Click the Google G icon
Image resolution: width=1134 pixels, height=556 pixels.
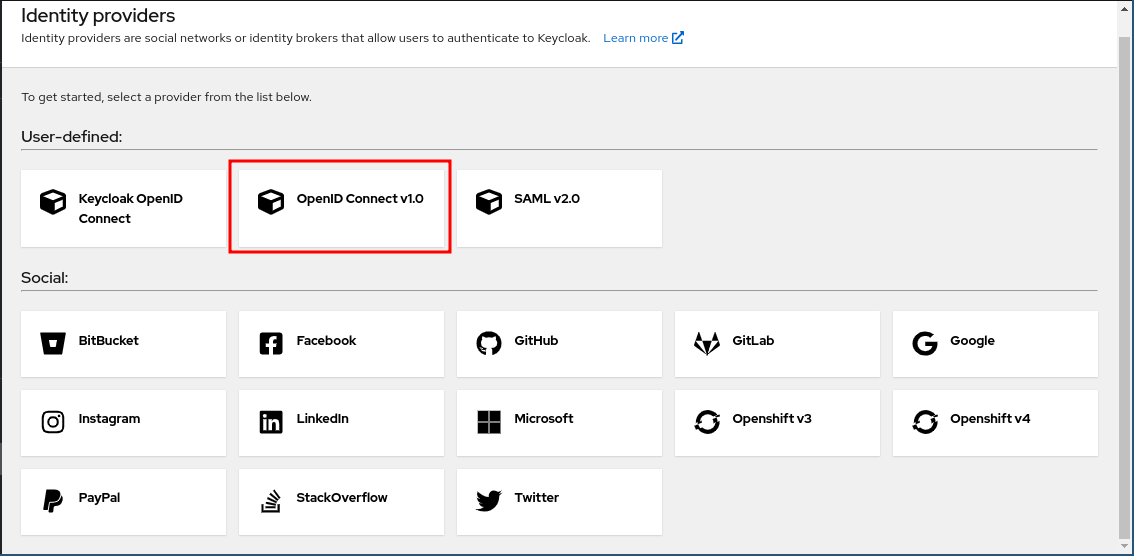pos(924,343)
